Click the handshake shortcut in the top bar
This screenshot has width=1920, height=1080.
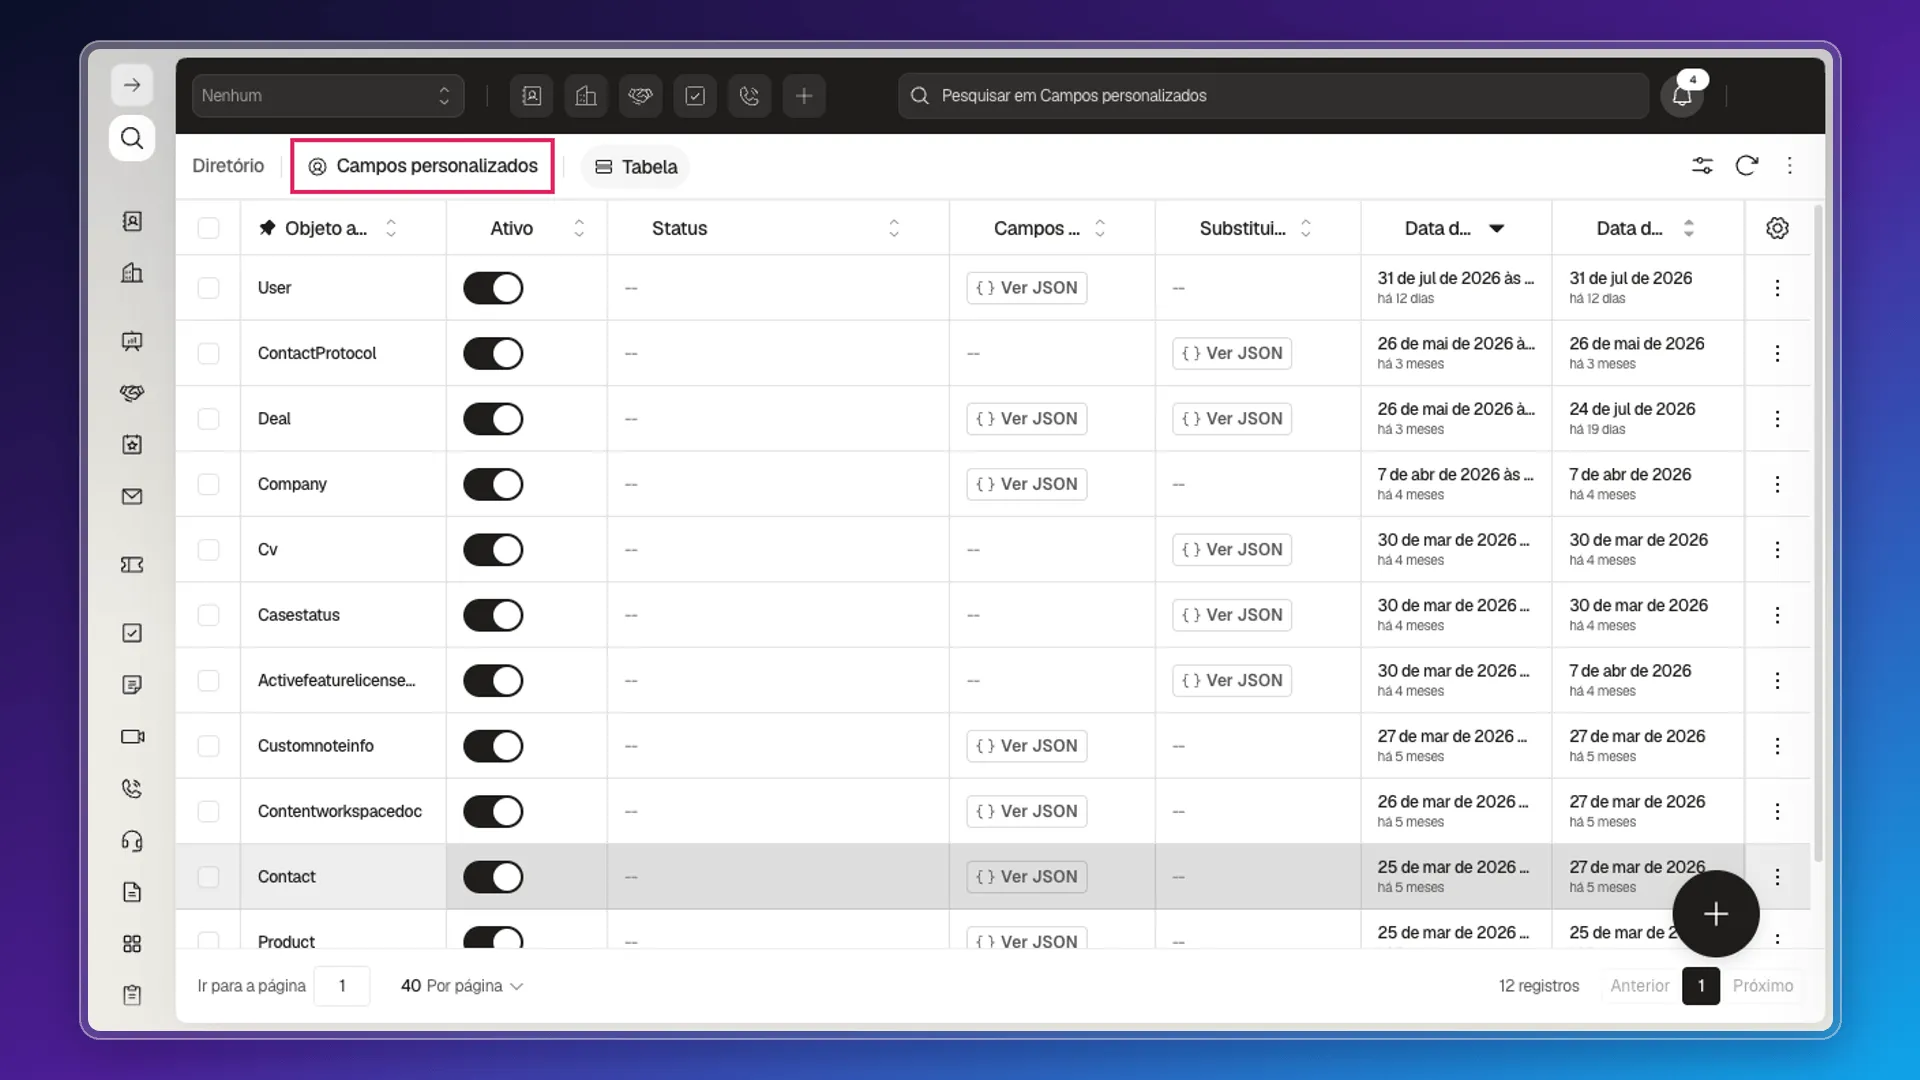641,96
